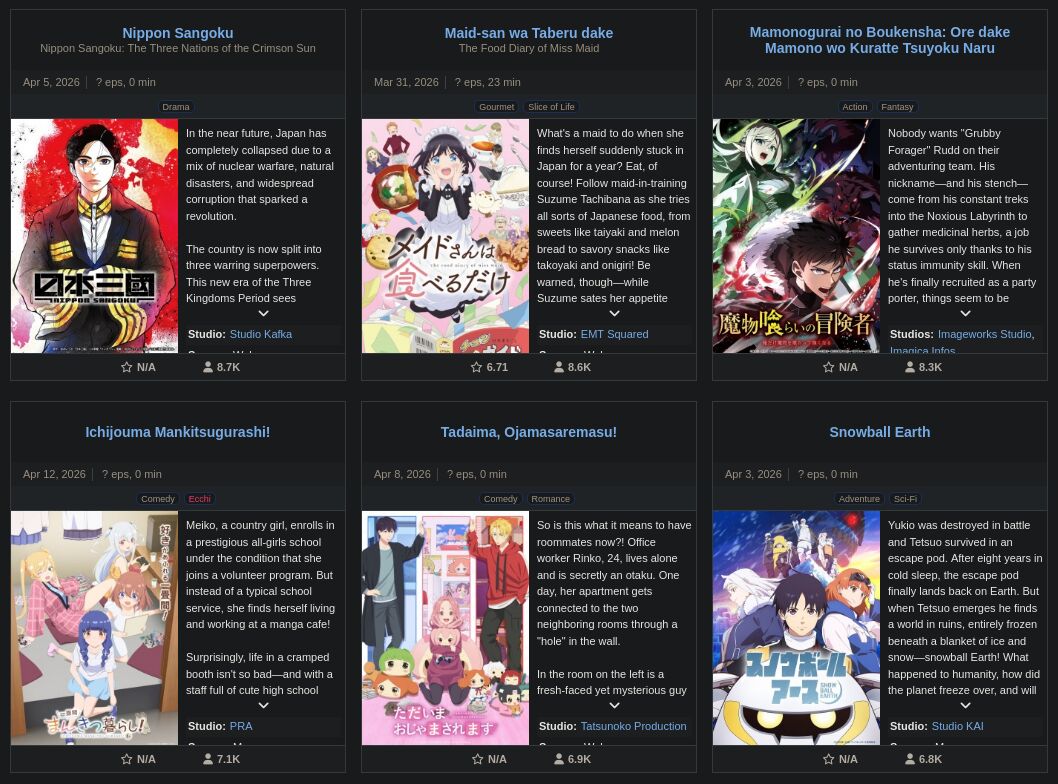This screenshot has width=1058, height=784.
Task: Open the Snowball Earth title link
Action: (x=879, y=432)
